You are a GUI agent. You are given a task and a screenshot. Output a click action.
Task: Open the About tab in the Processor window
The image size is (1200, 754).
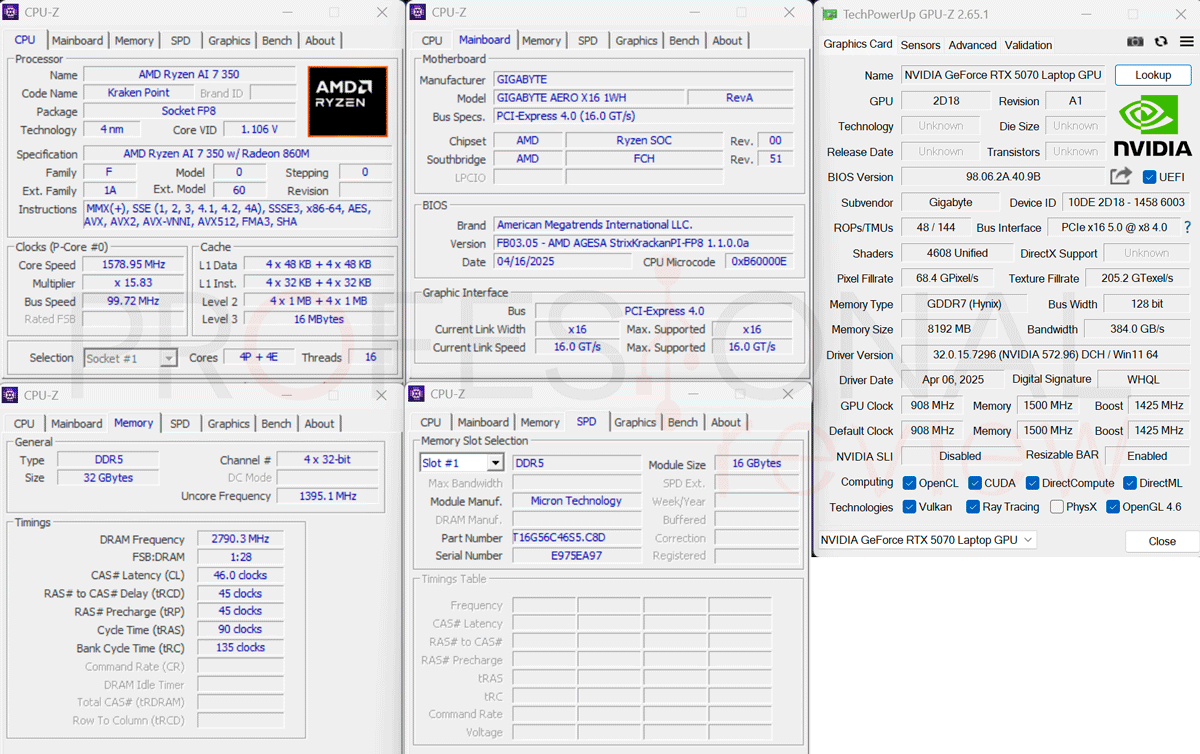point(320,41)
